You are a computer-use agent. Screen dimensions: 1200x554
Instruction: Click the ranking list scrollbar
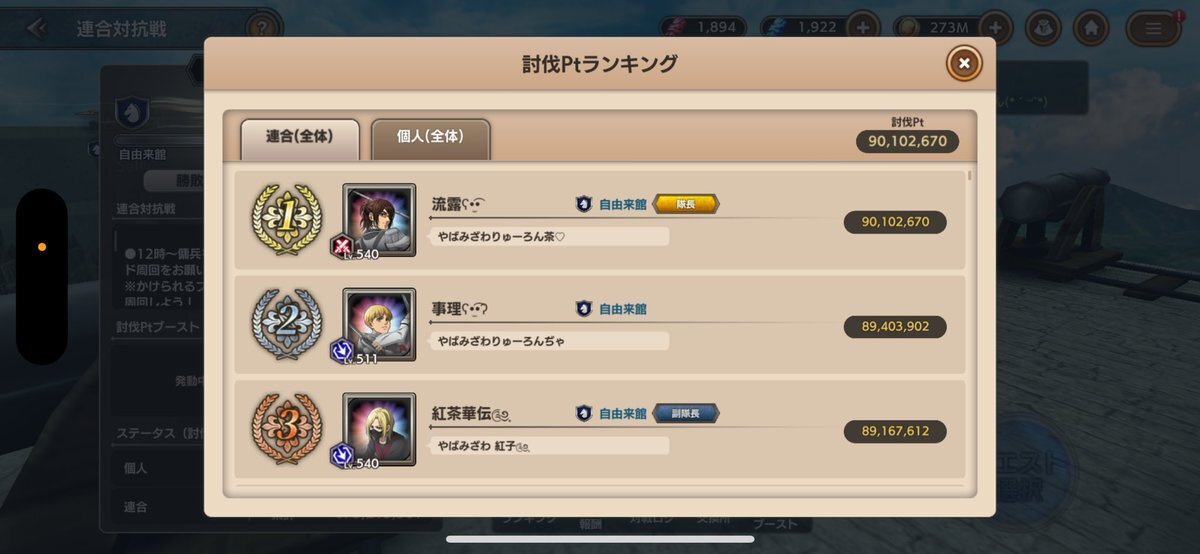pyautogui.click(x=969, y=178)
